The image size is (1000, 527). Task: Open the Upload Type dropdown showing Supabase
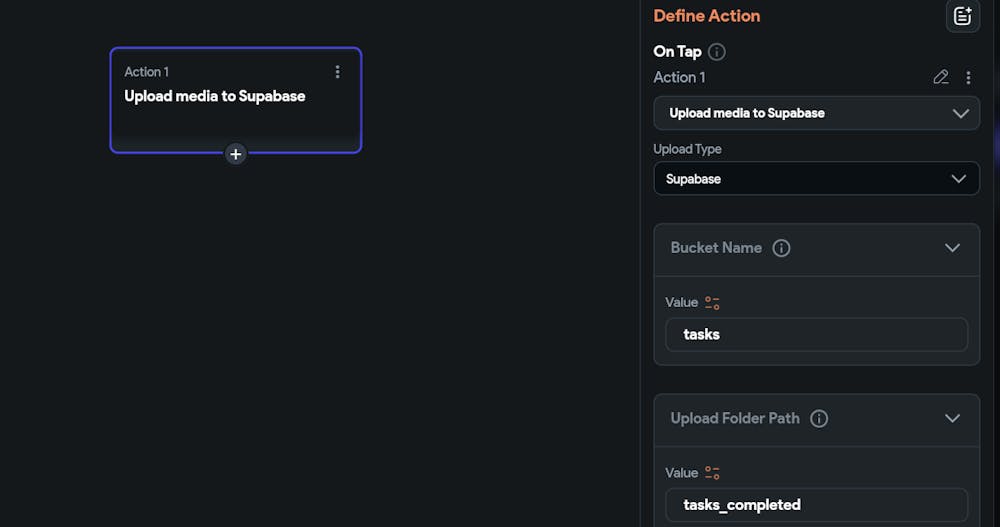[816, 179]
